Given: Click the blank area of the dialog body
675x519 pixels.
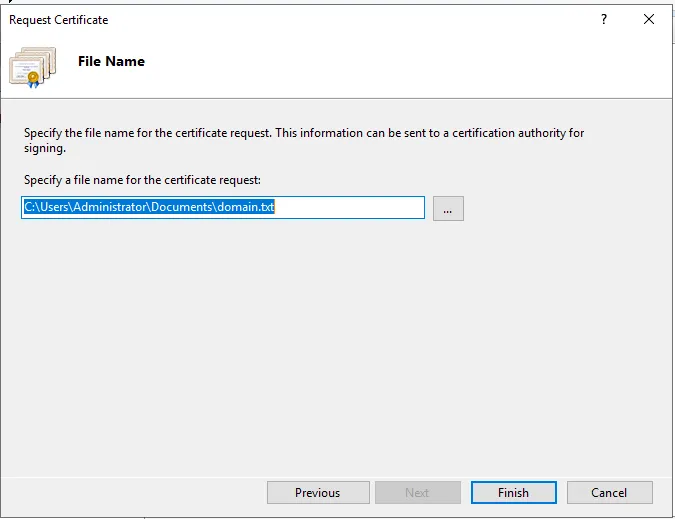Looking at the screenshot, I should [337, 340].
